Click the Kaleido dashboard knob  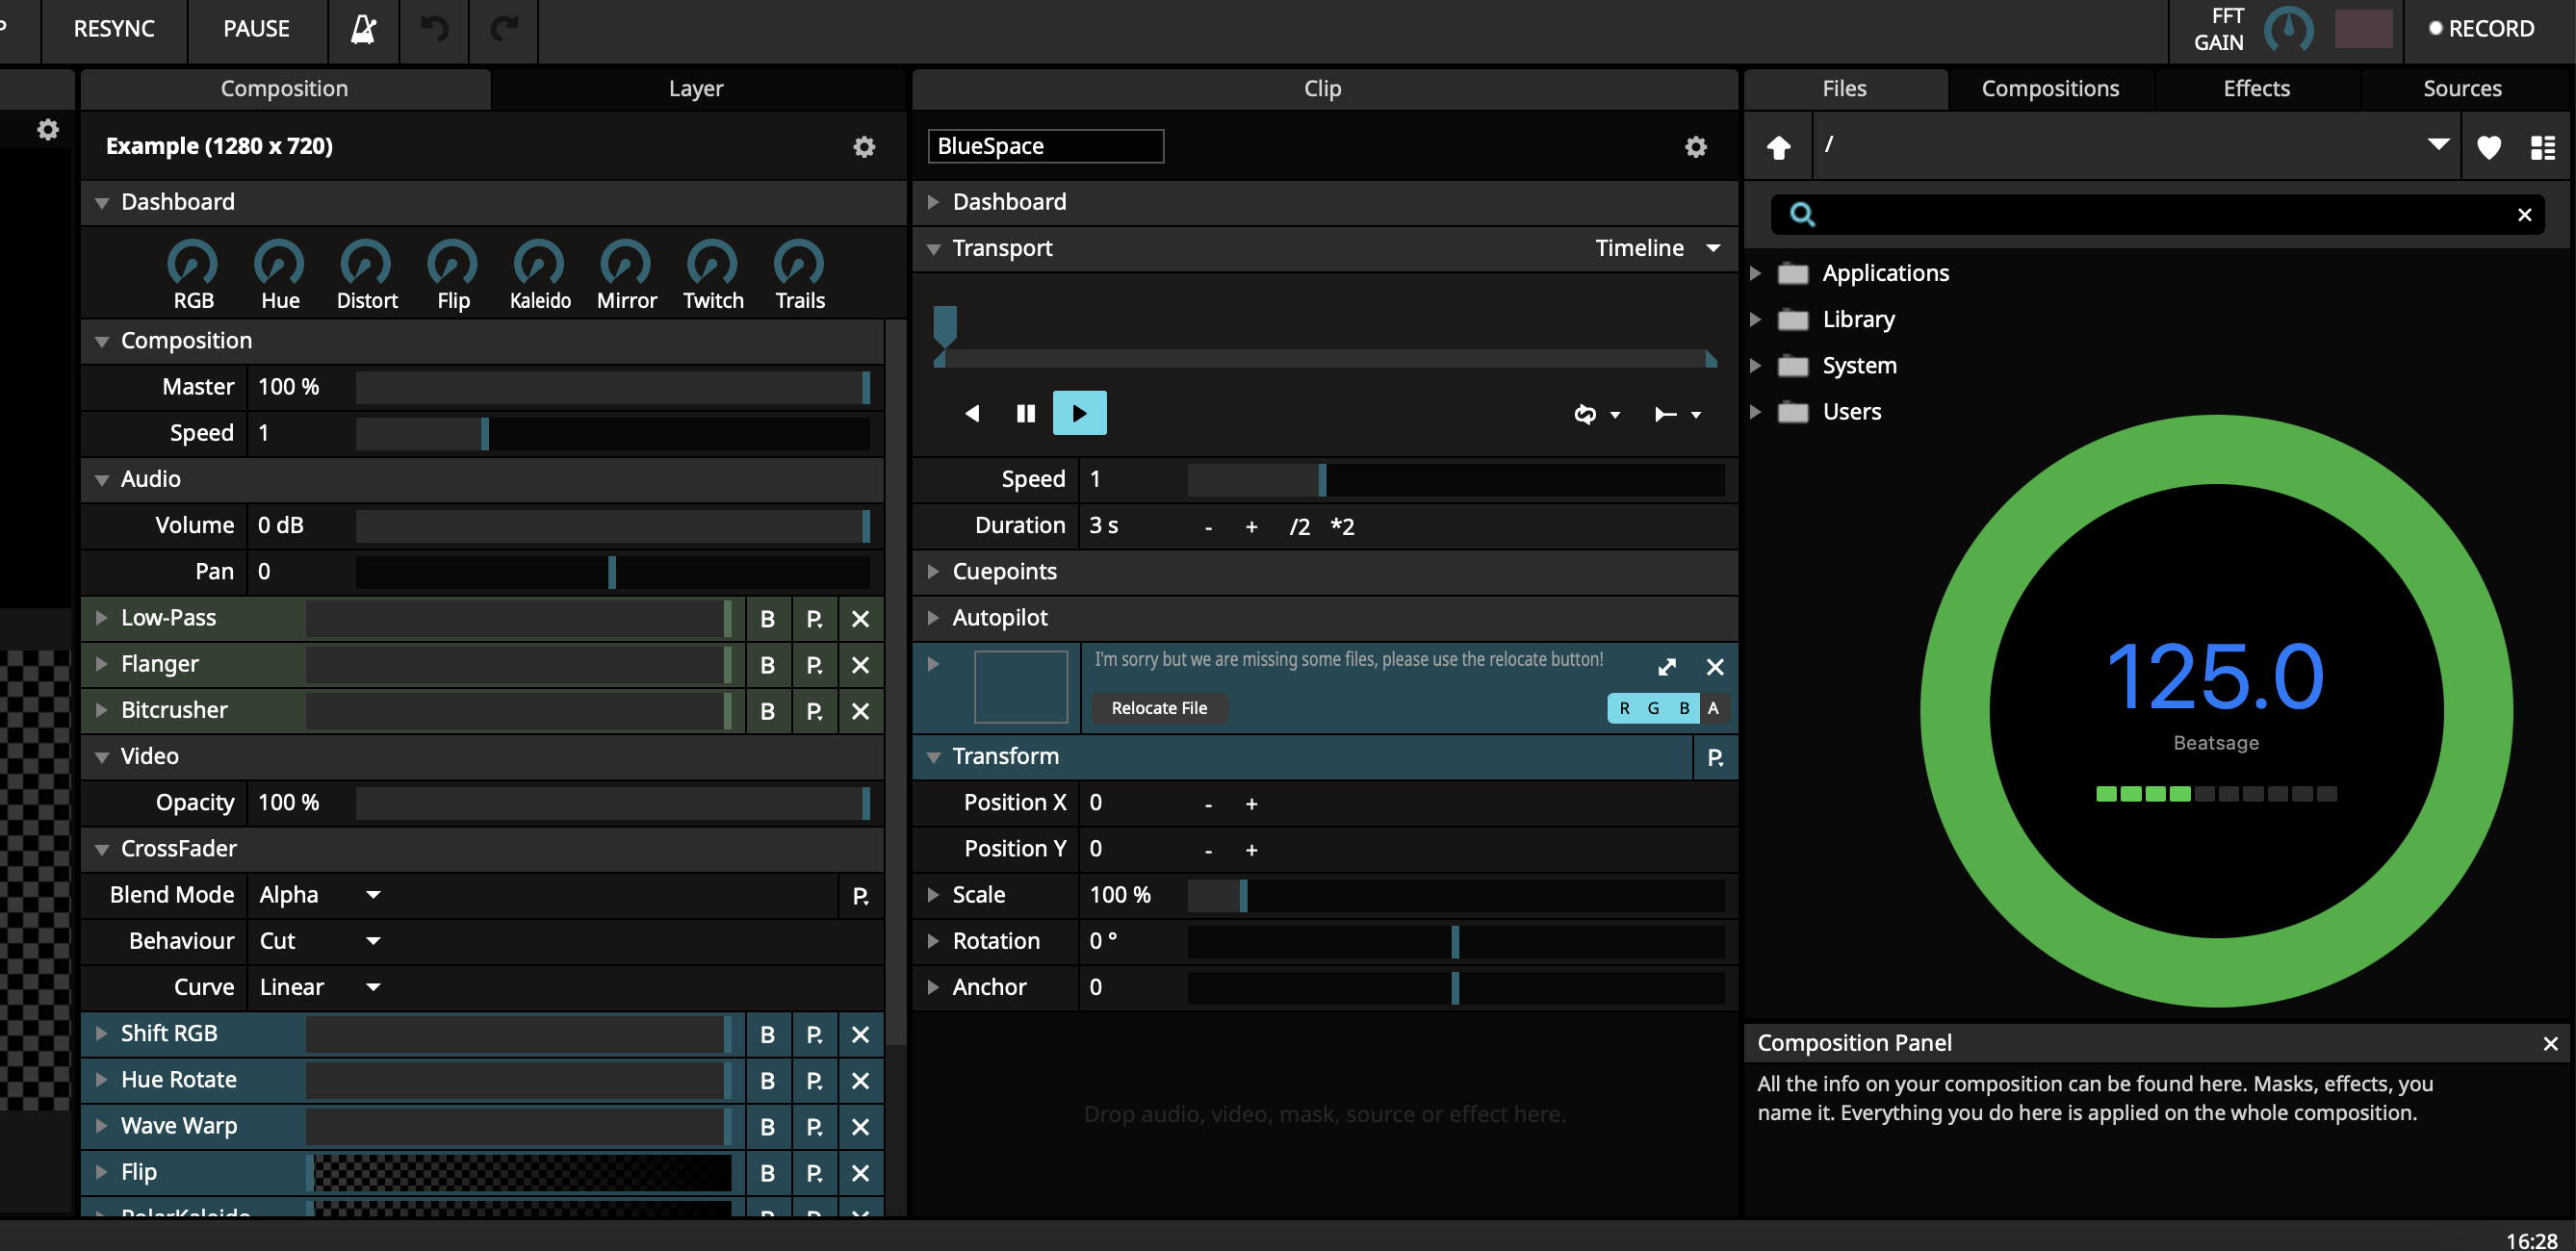pos(539,263)
